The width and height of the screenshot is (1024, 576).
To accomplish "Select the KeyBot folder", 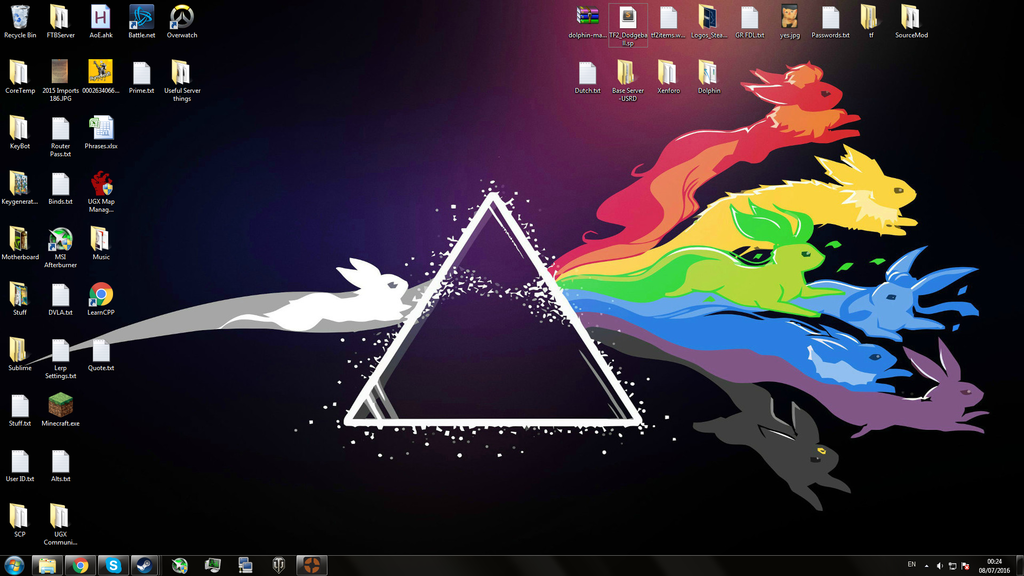I will click(20, 133).
